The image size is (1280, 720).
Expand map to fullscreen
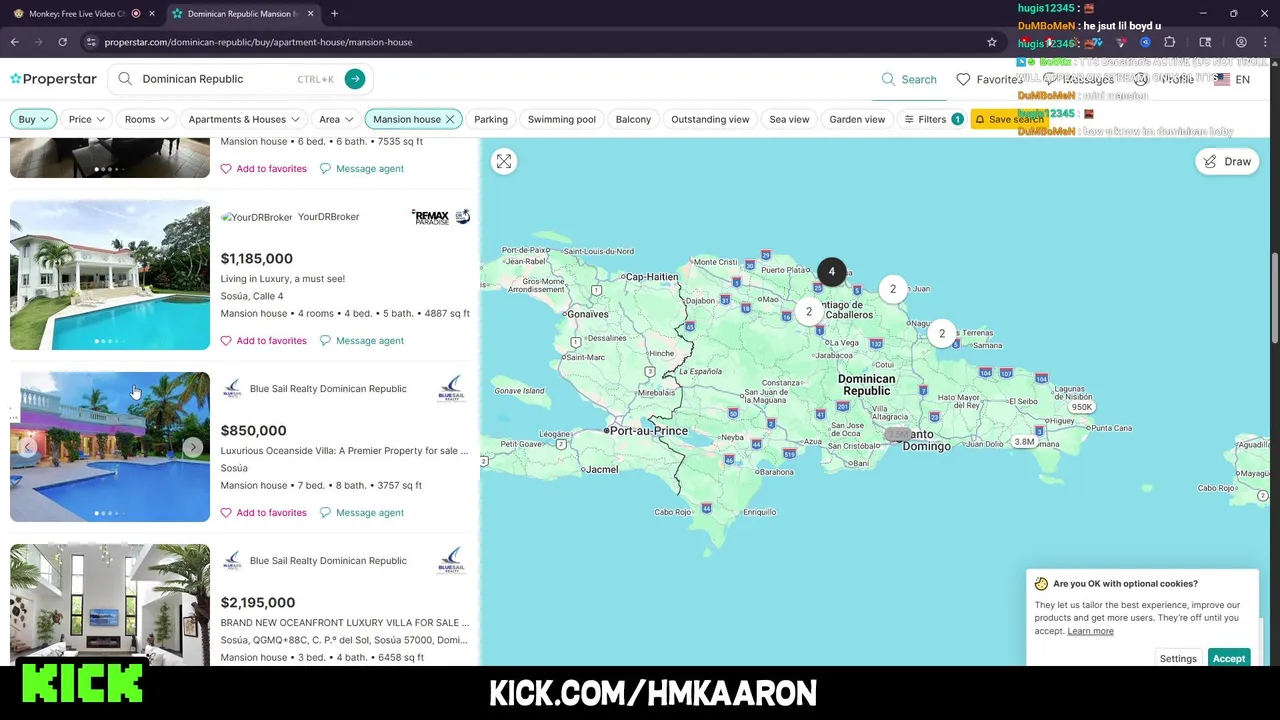[x=504, y=161]
